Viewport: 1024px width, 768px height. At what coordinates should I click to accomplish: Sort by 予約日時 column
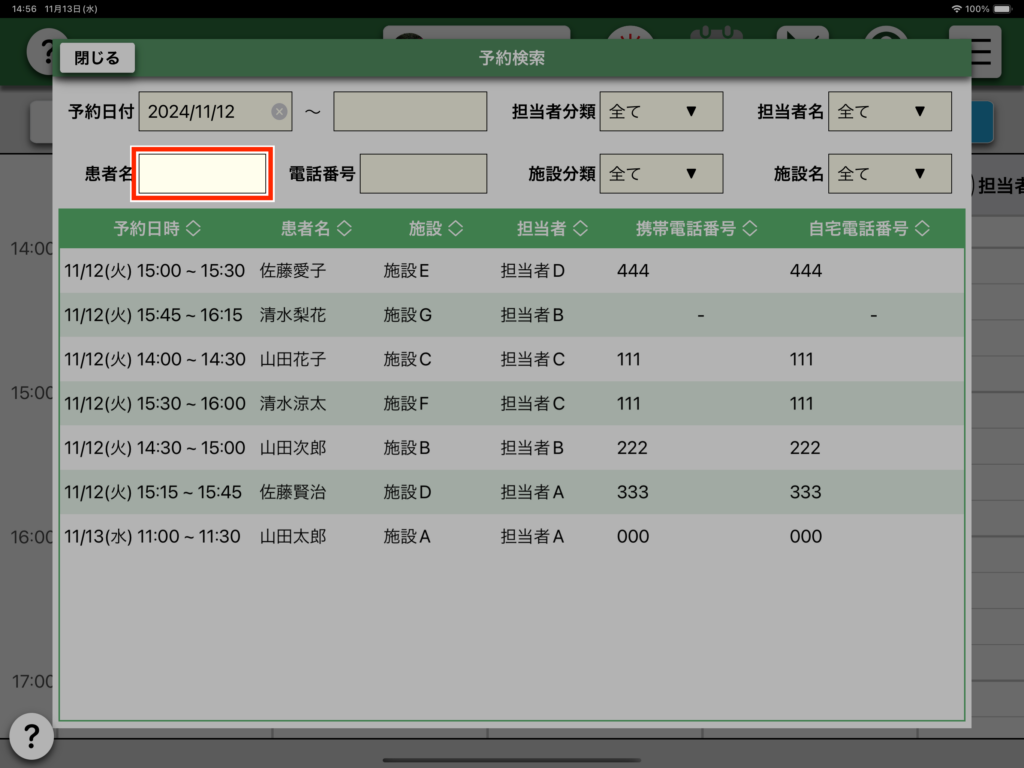coord(157,229)
